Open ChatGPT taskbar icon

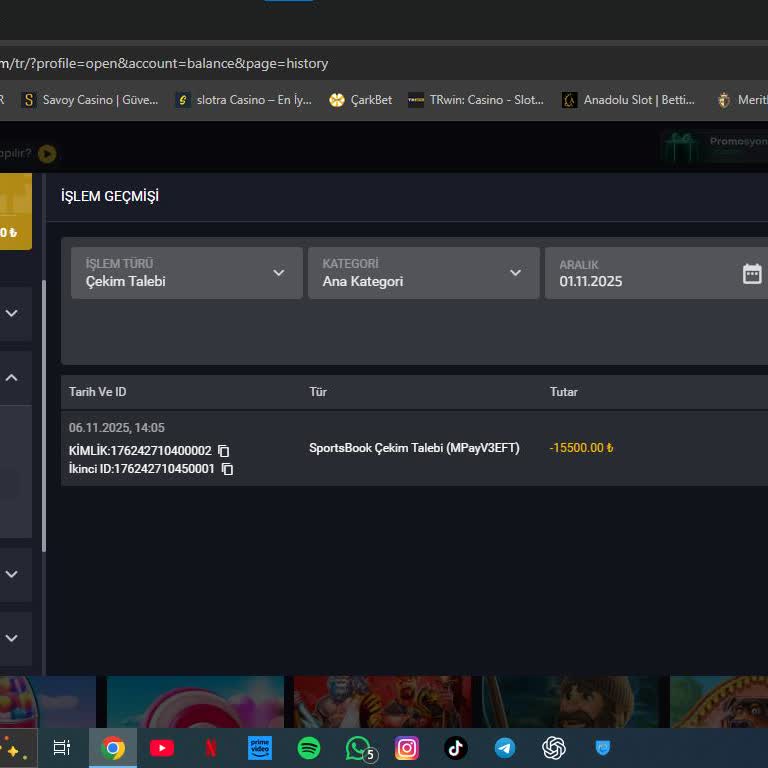coord(554,748)
